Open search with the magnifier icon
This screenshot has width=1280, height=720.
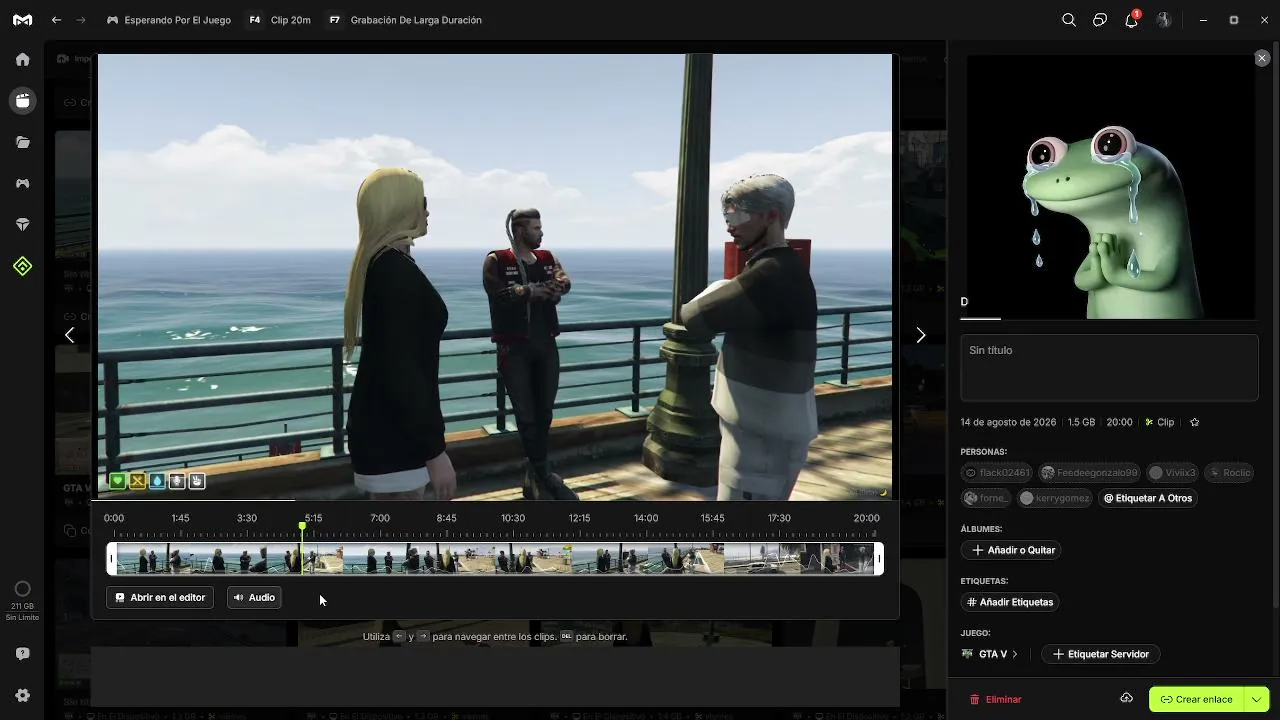coord(1069,20)
